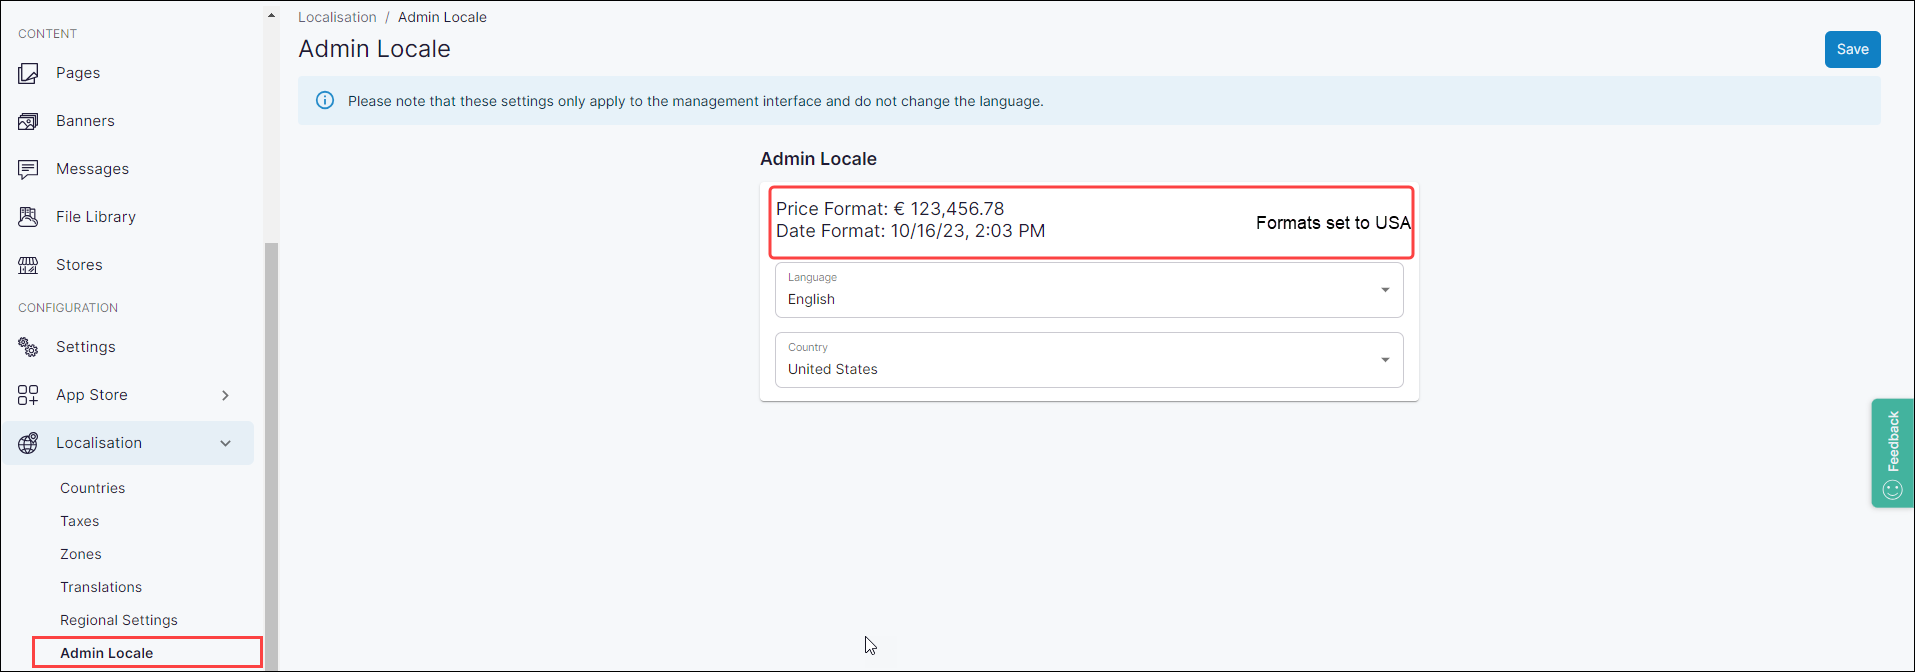
Task: Select Translations in the sidebar
Action: [x=100, y=587]
